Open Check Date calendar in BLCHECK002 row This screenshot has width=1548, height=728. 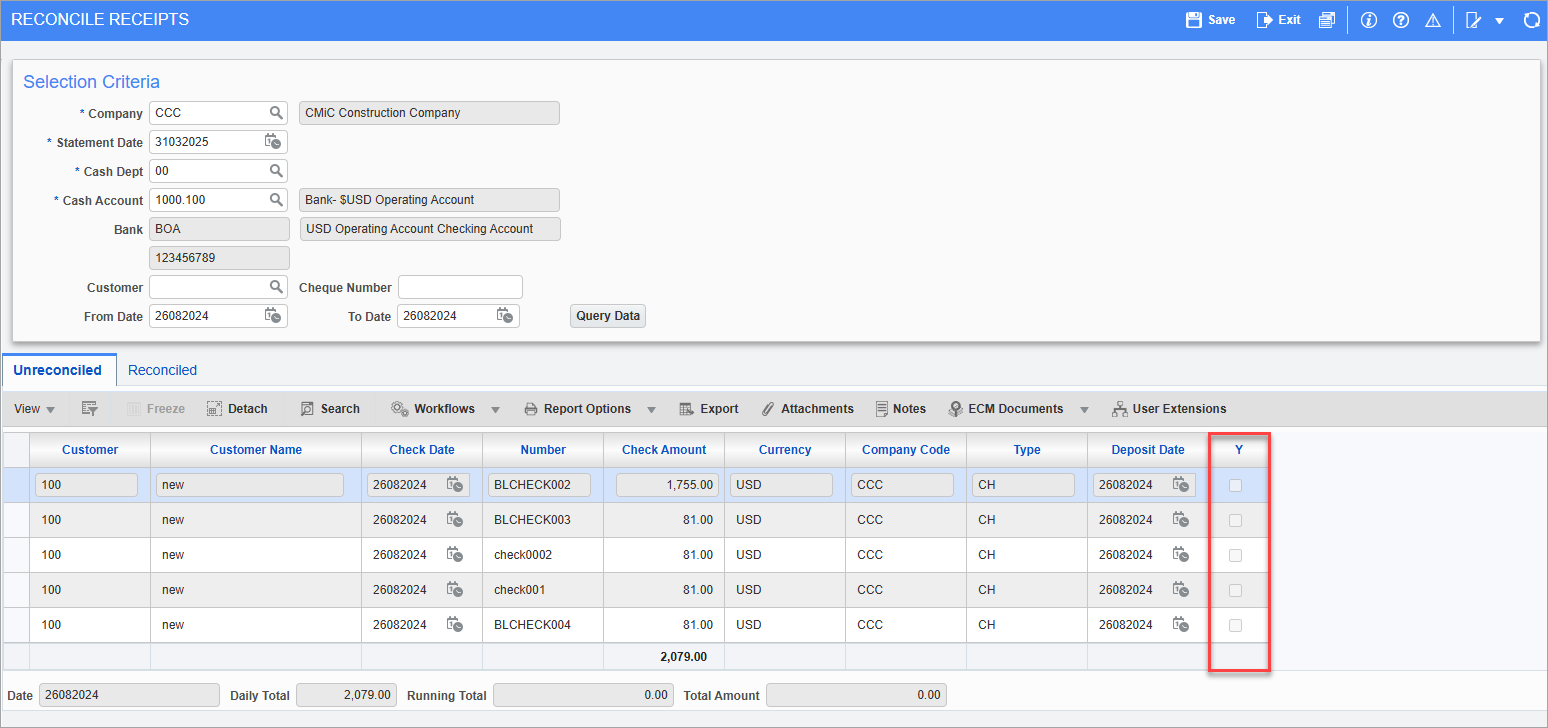coord(455,485)
